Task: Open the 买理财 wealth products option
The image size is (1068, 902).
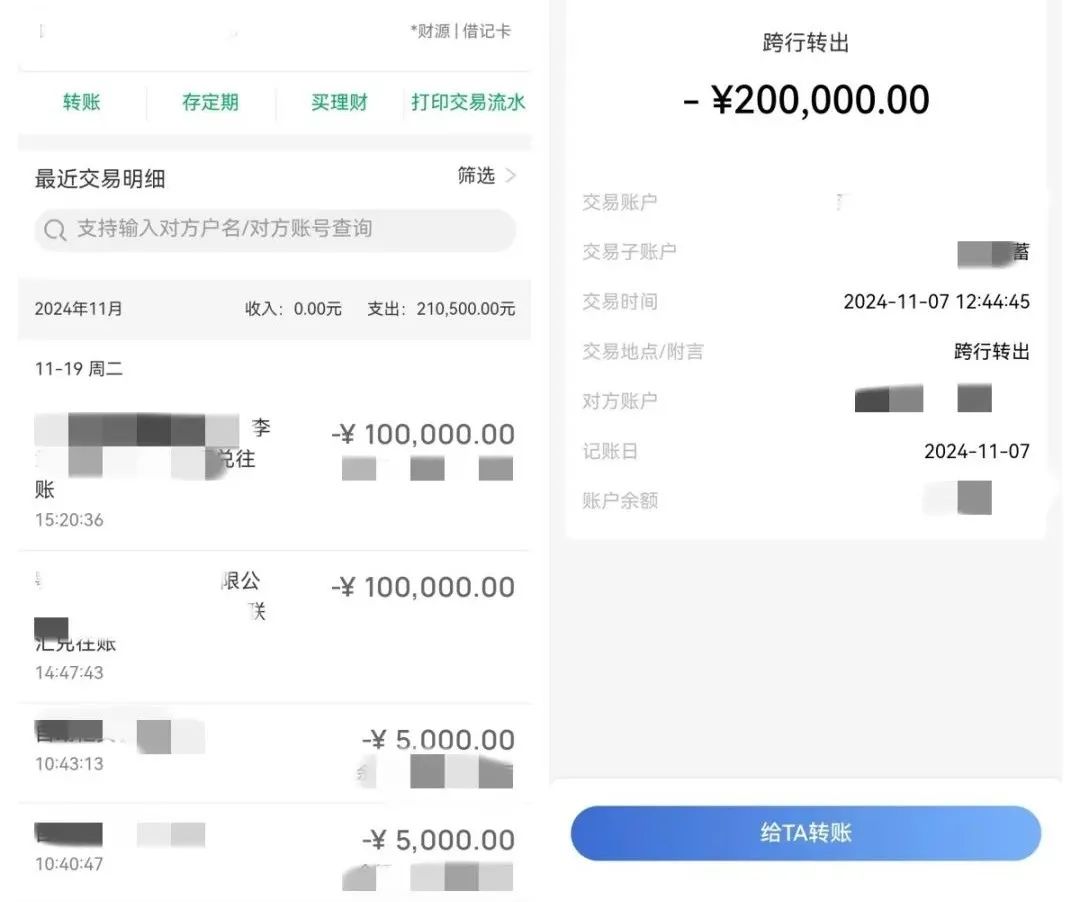Action: [339, 103]
